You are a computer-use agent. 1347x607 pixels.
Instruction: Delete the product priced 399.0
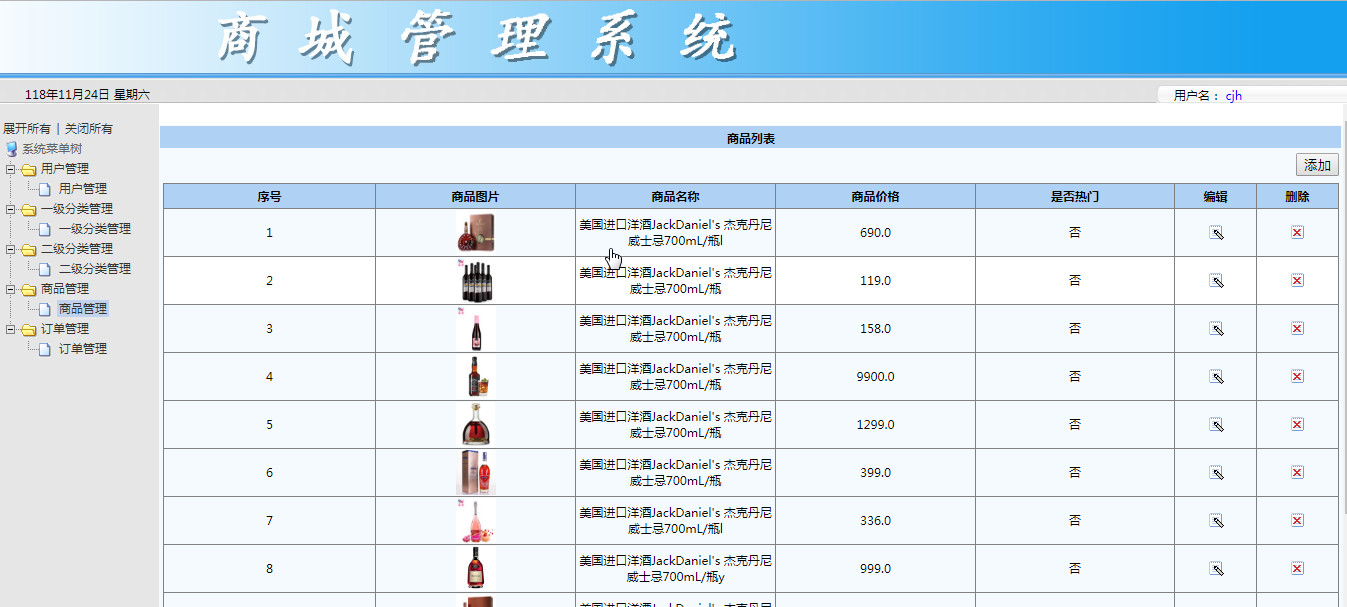click(1297, 473)
